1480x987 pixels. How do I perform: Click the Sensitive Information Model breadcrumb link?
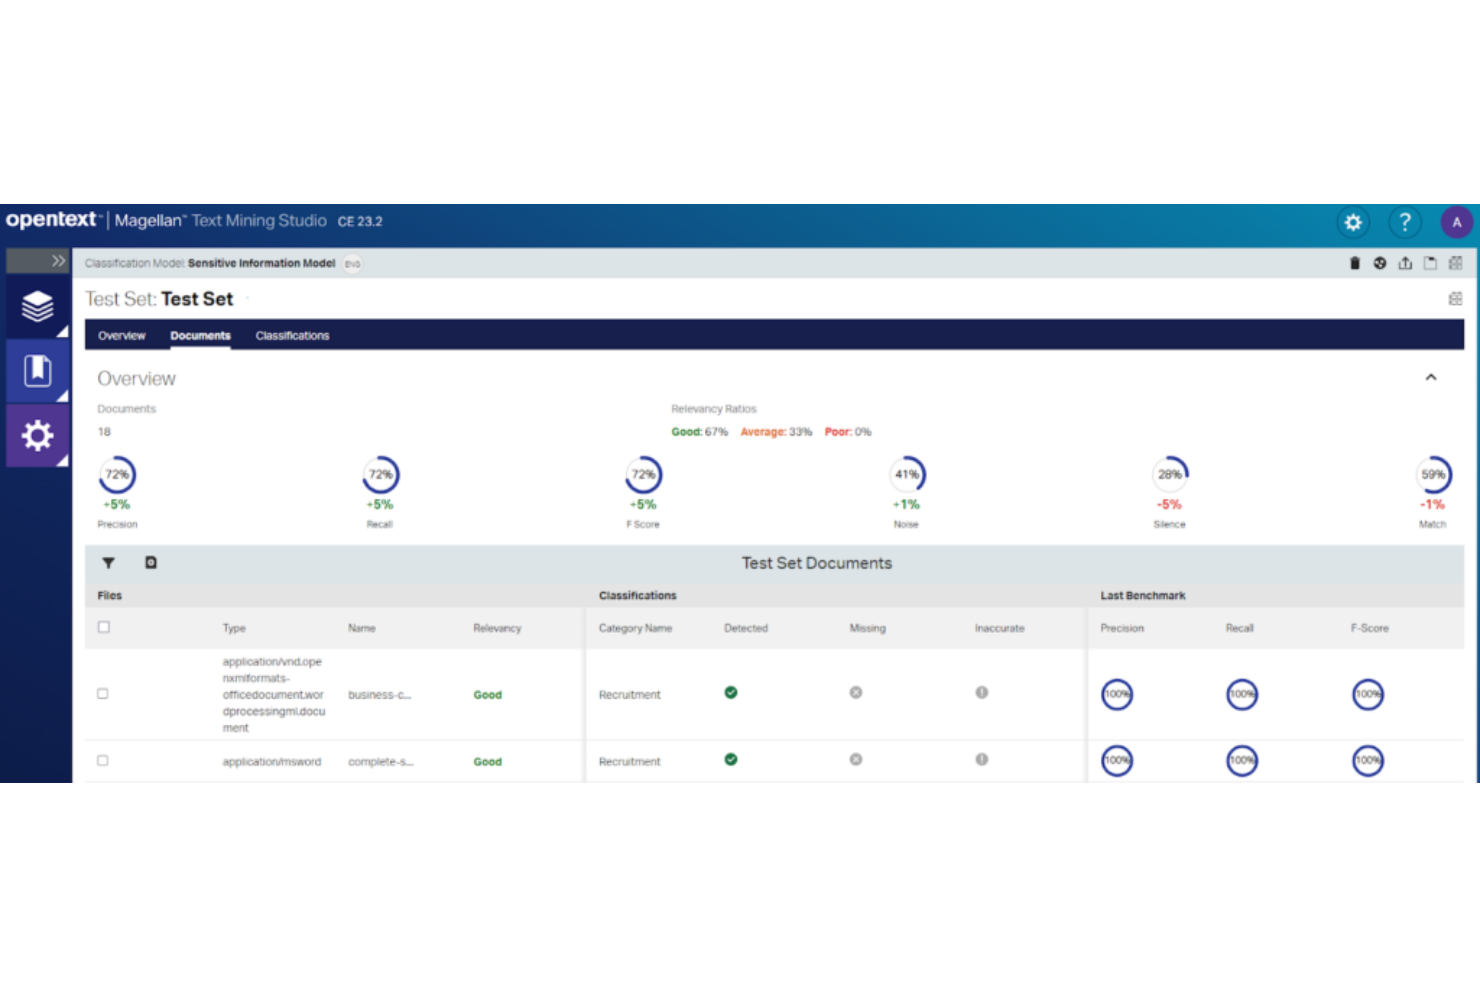(261, 263)
